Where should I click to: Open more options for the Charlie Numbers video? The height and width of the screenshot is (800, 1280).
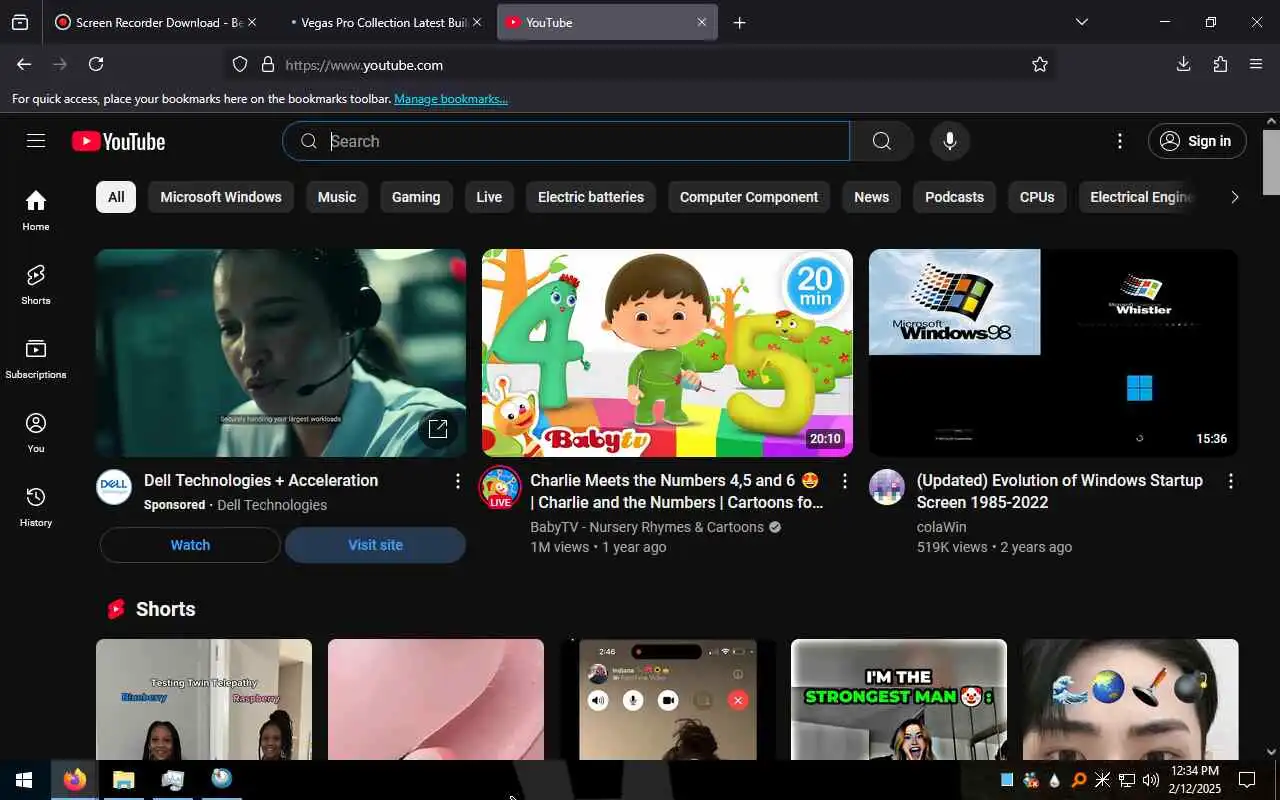(x=844, y=481)
